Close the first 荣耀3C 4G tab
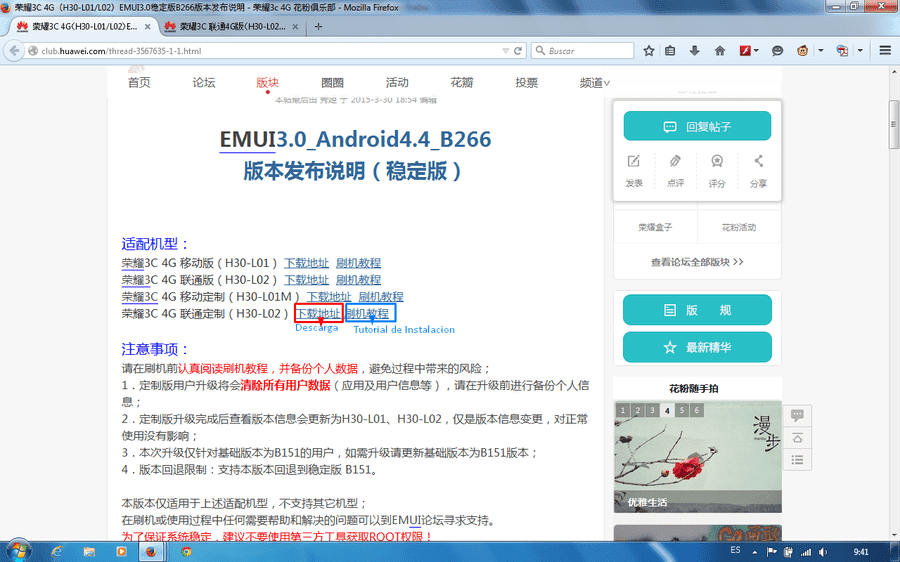 coord(148,26)
